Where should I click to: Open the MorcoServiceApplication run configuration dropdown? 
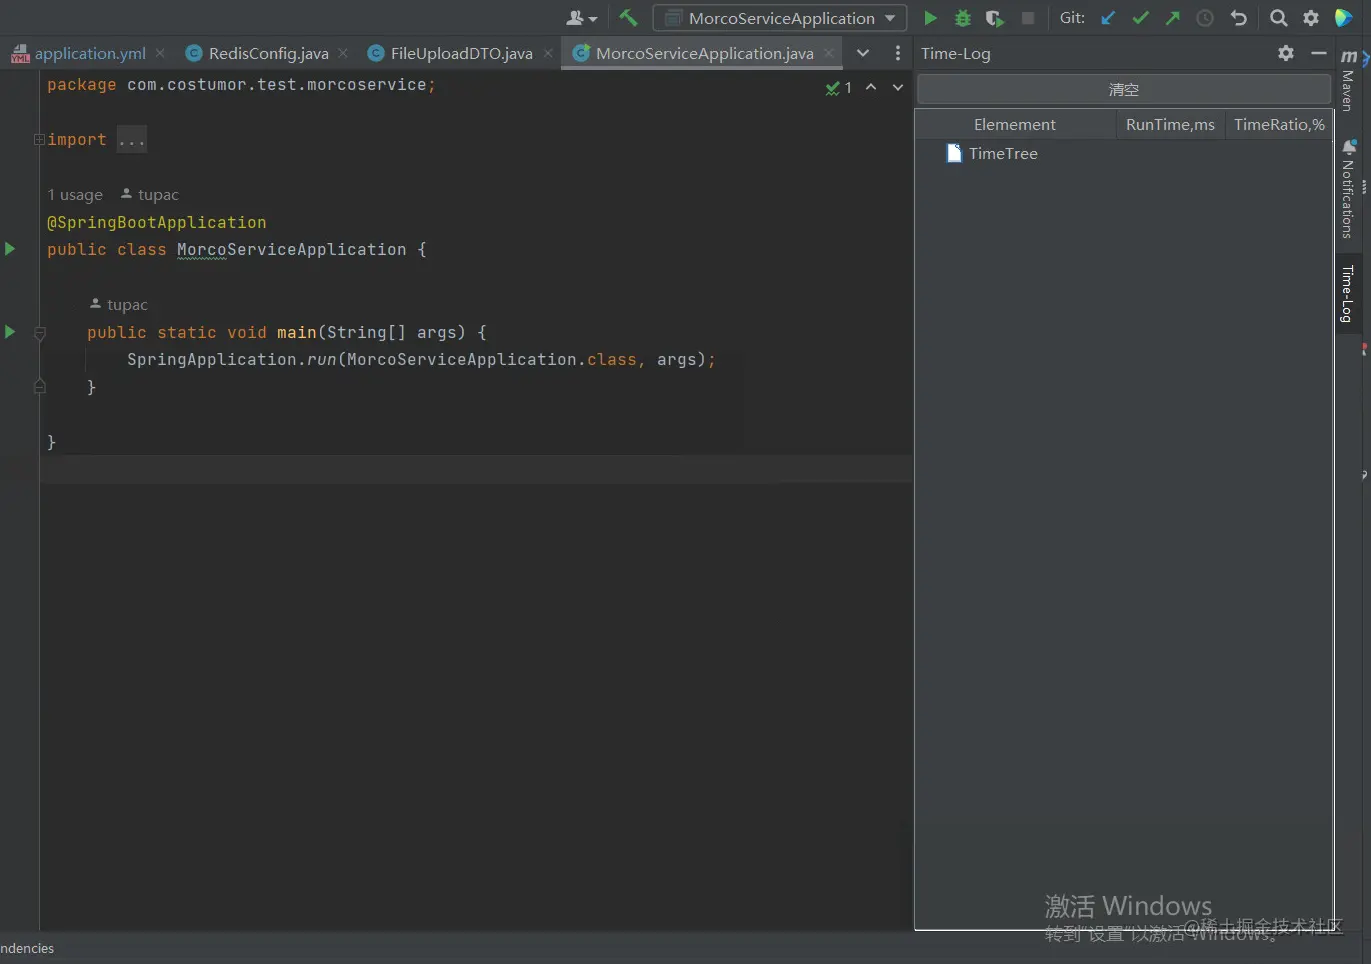780,18
